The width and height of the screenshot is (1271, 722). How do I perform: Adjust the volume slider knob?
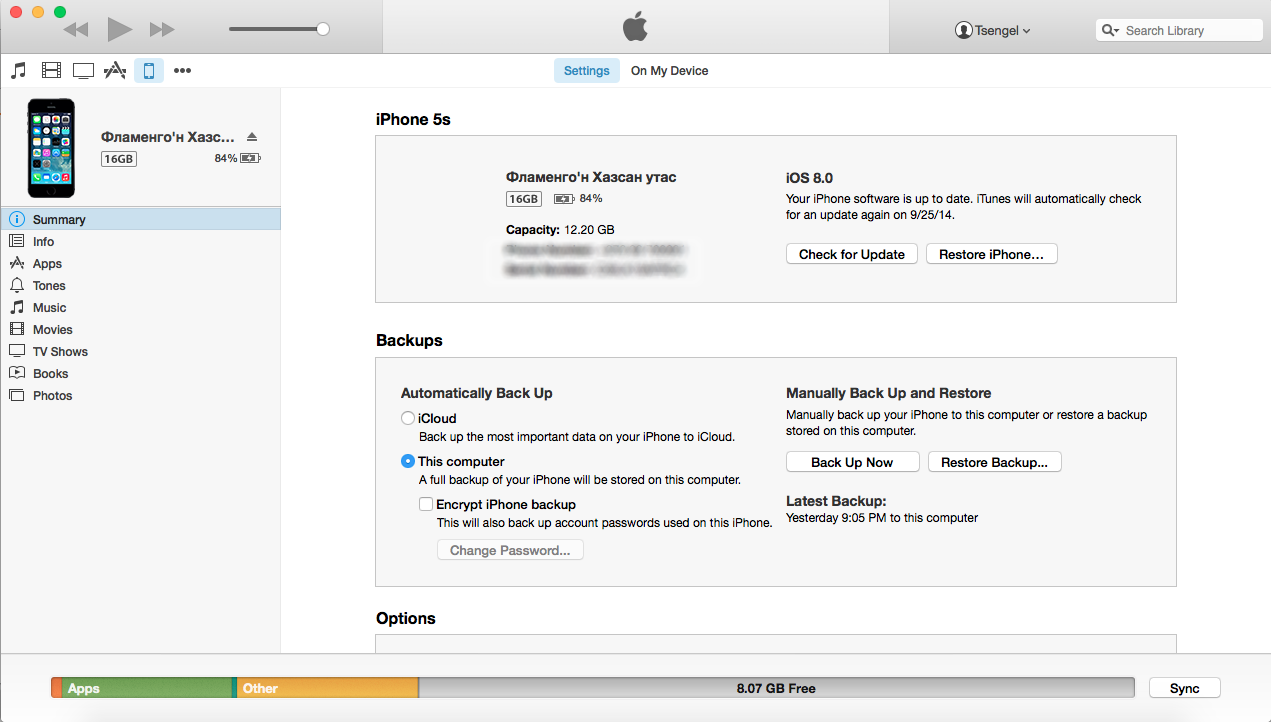(323, 29)
